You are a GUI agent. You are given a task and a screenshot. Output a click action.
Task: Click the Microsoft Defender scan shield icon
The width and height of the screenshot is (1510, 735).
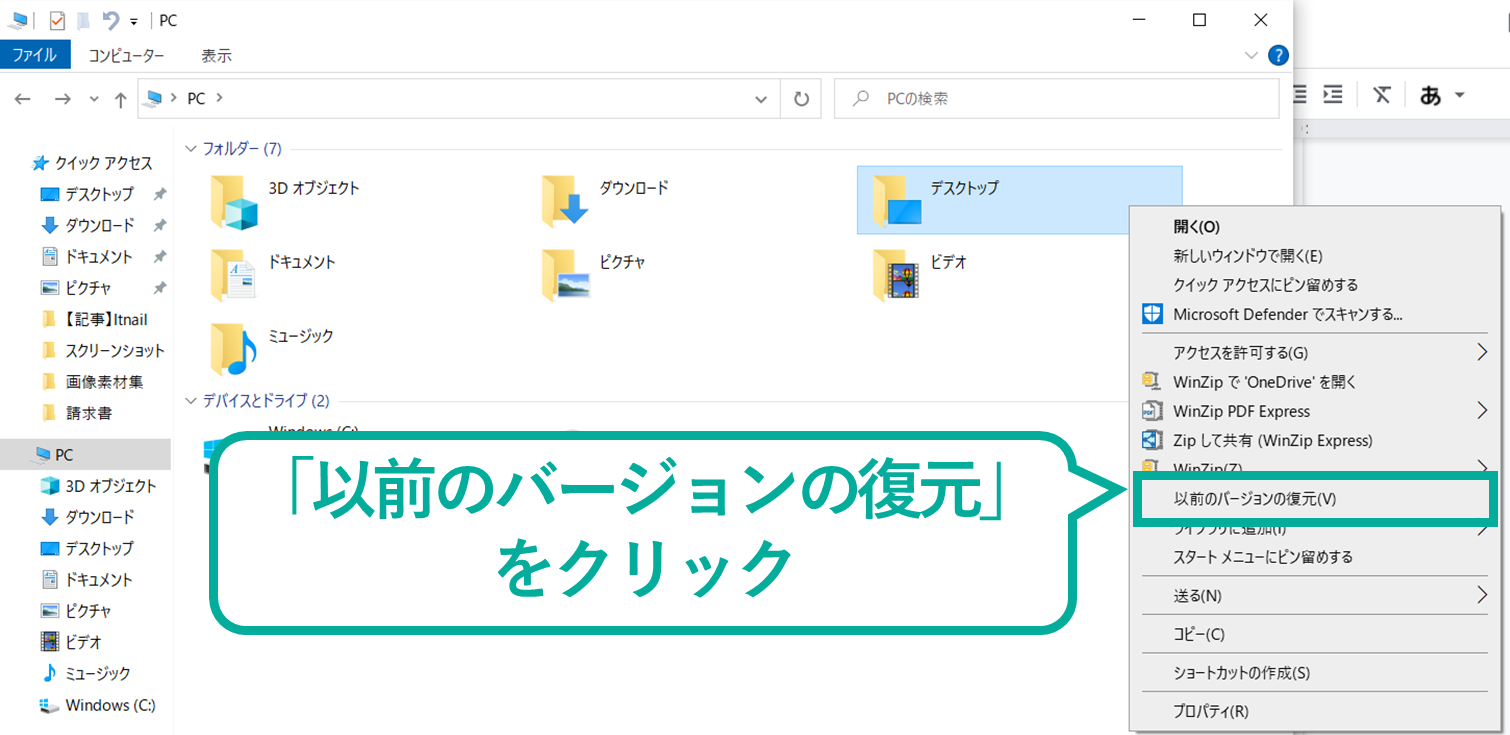click(1151, 314)
